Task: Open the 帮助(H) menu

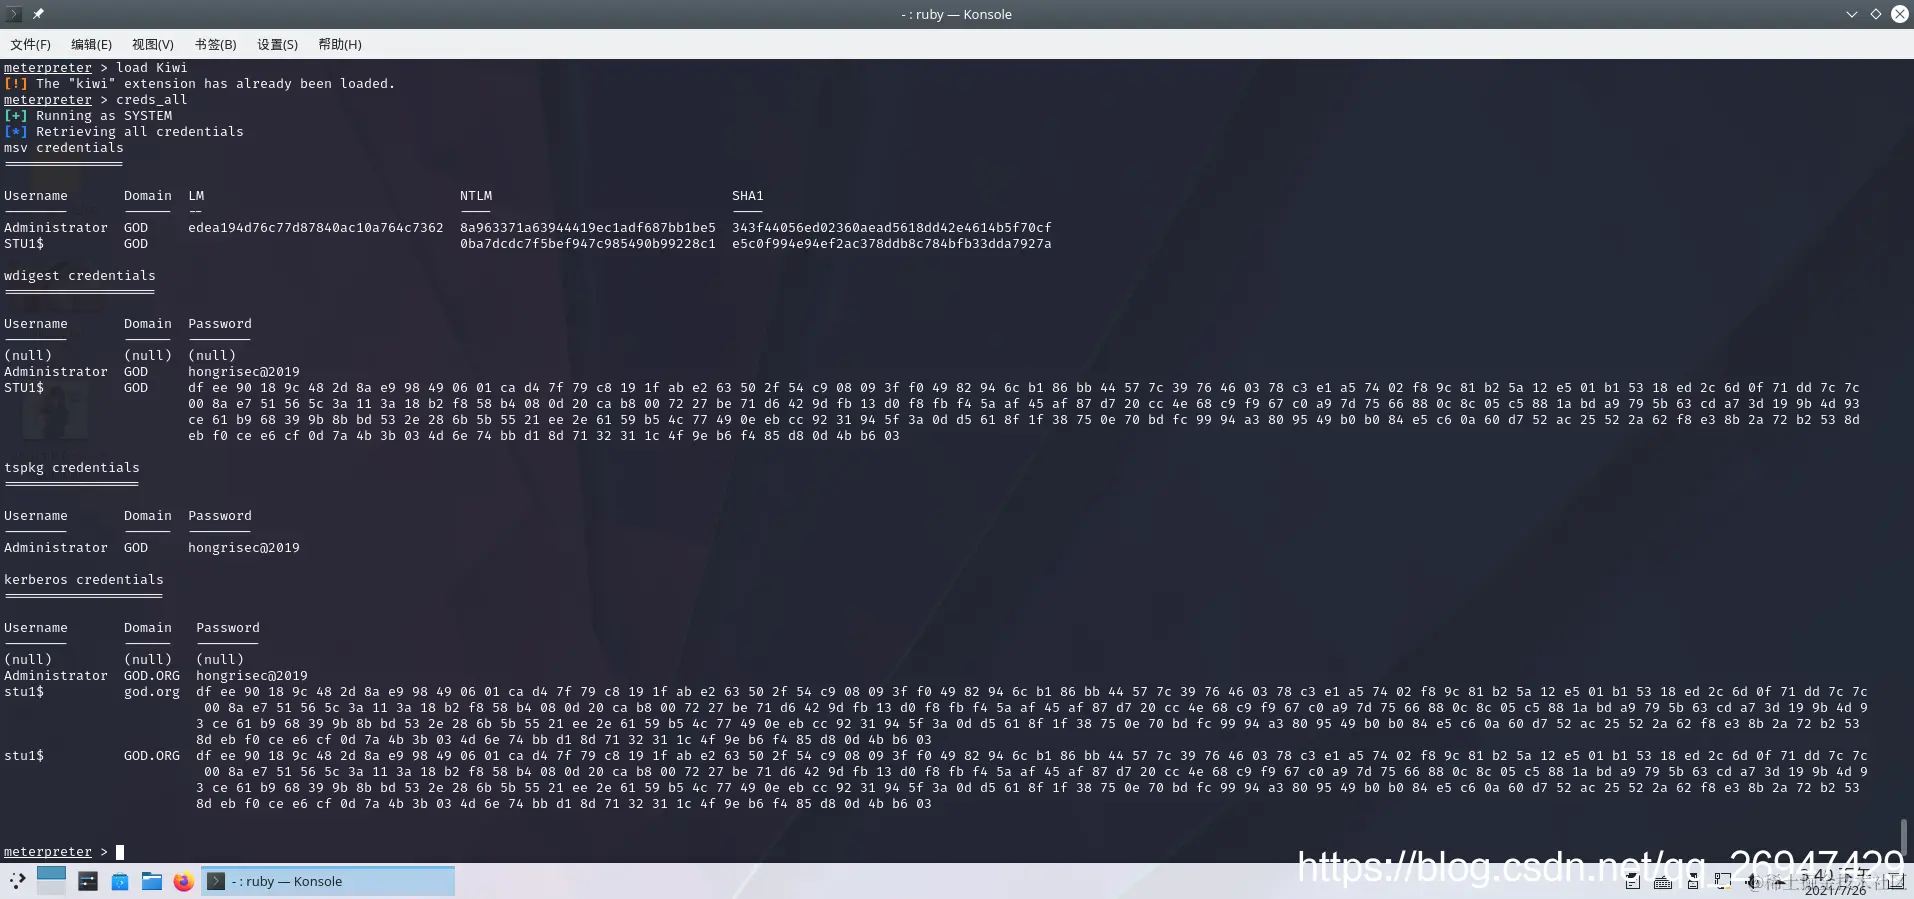Action: (x=340, y=44)
